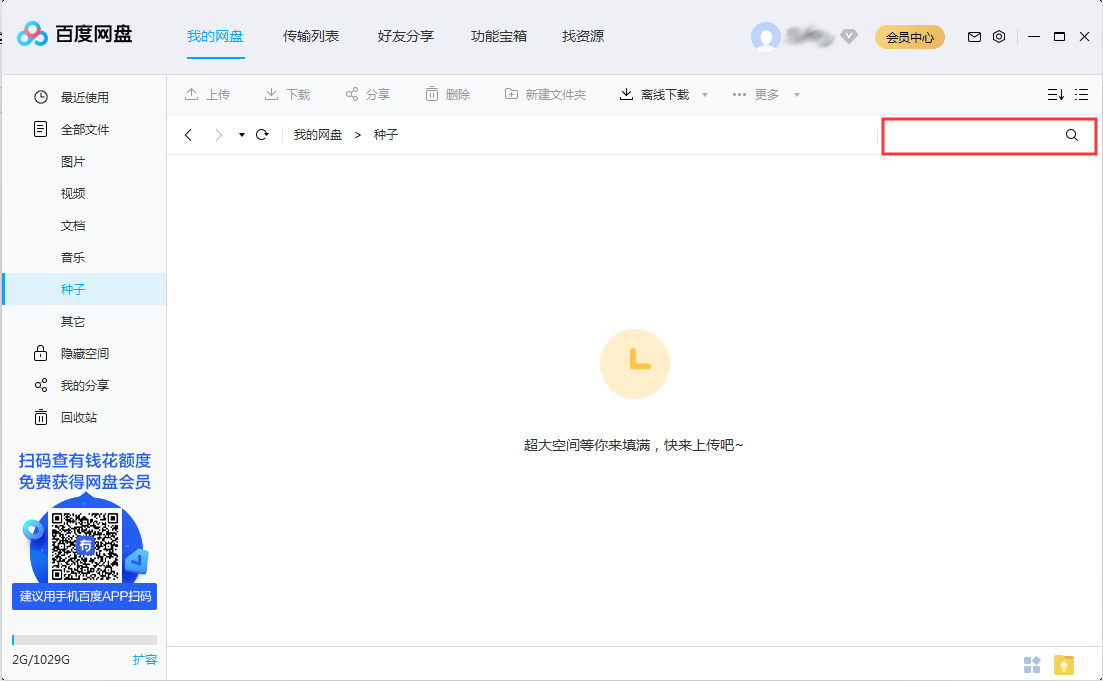Expand the 更多 (More) dropdown arrow

(x=797, y=93)
